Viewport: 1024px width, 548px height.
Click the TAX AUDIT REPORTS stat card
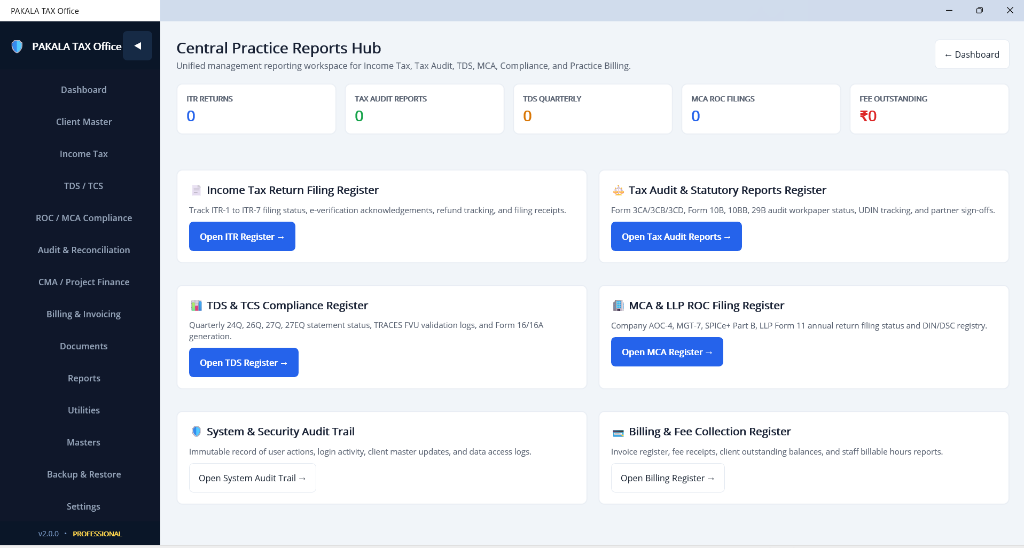pyautogui.click(x=424, y=109)
